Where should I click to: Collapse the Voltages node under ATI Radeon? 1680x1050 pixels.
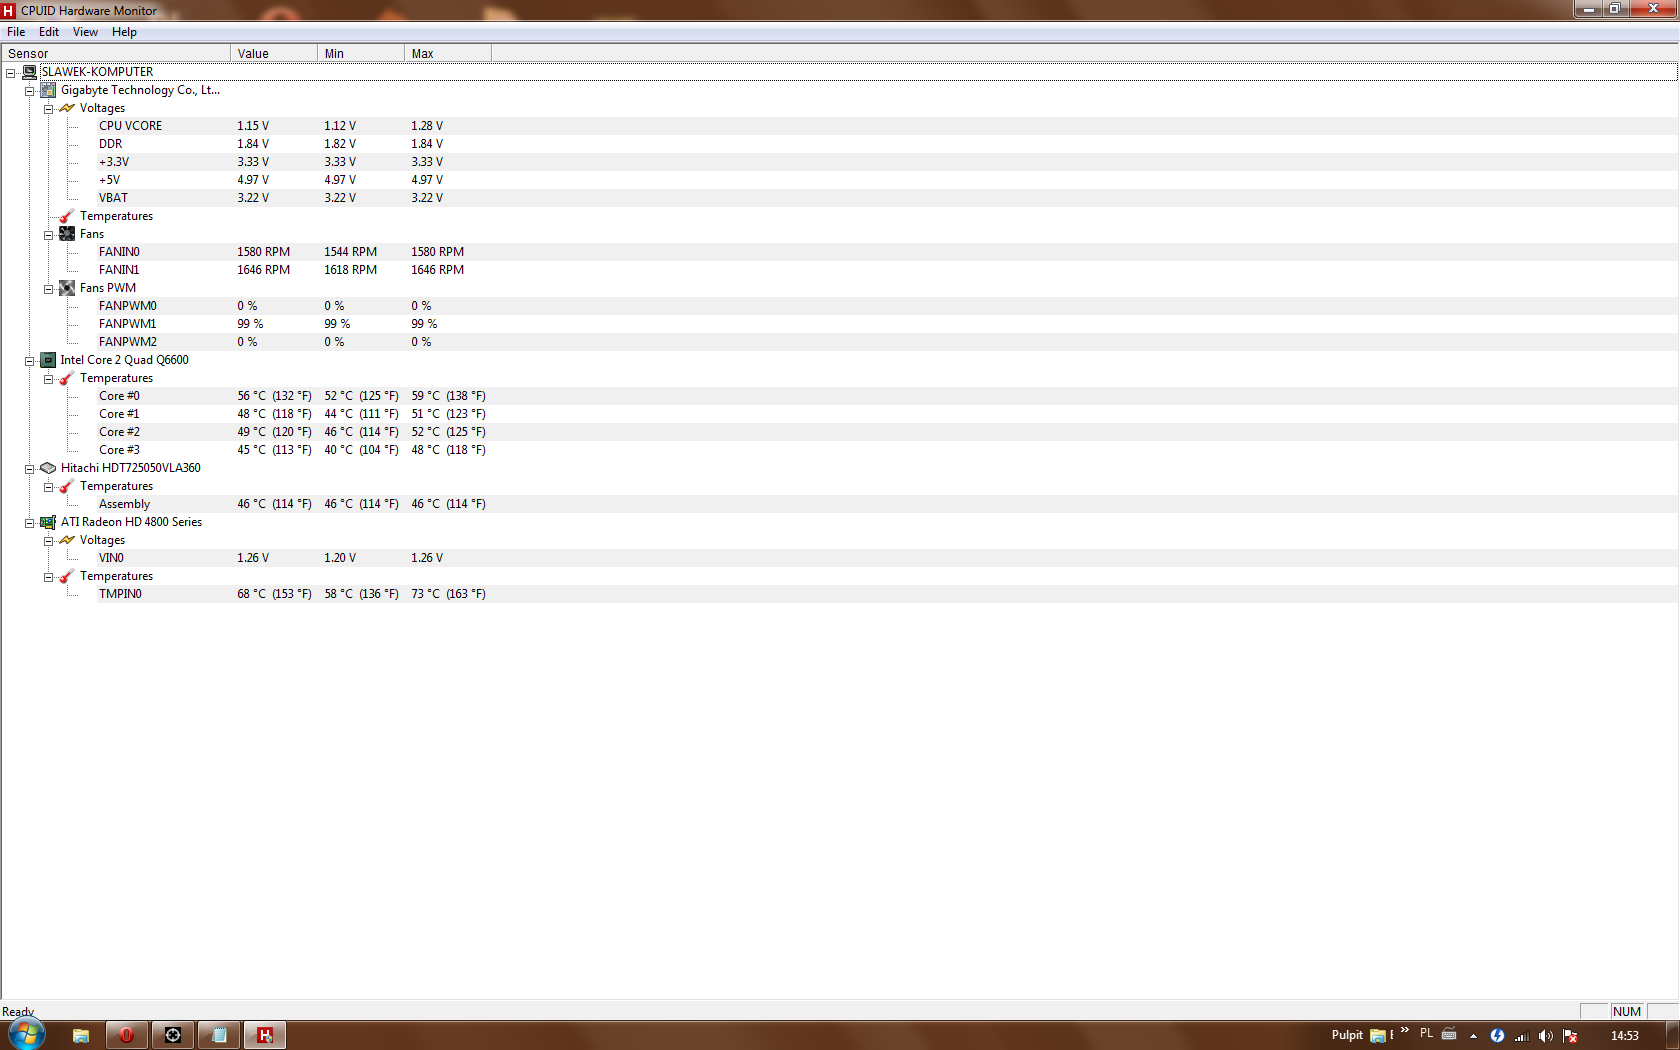click(x=48, y=541)
